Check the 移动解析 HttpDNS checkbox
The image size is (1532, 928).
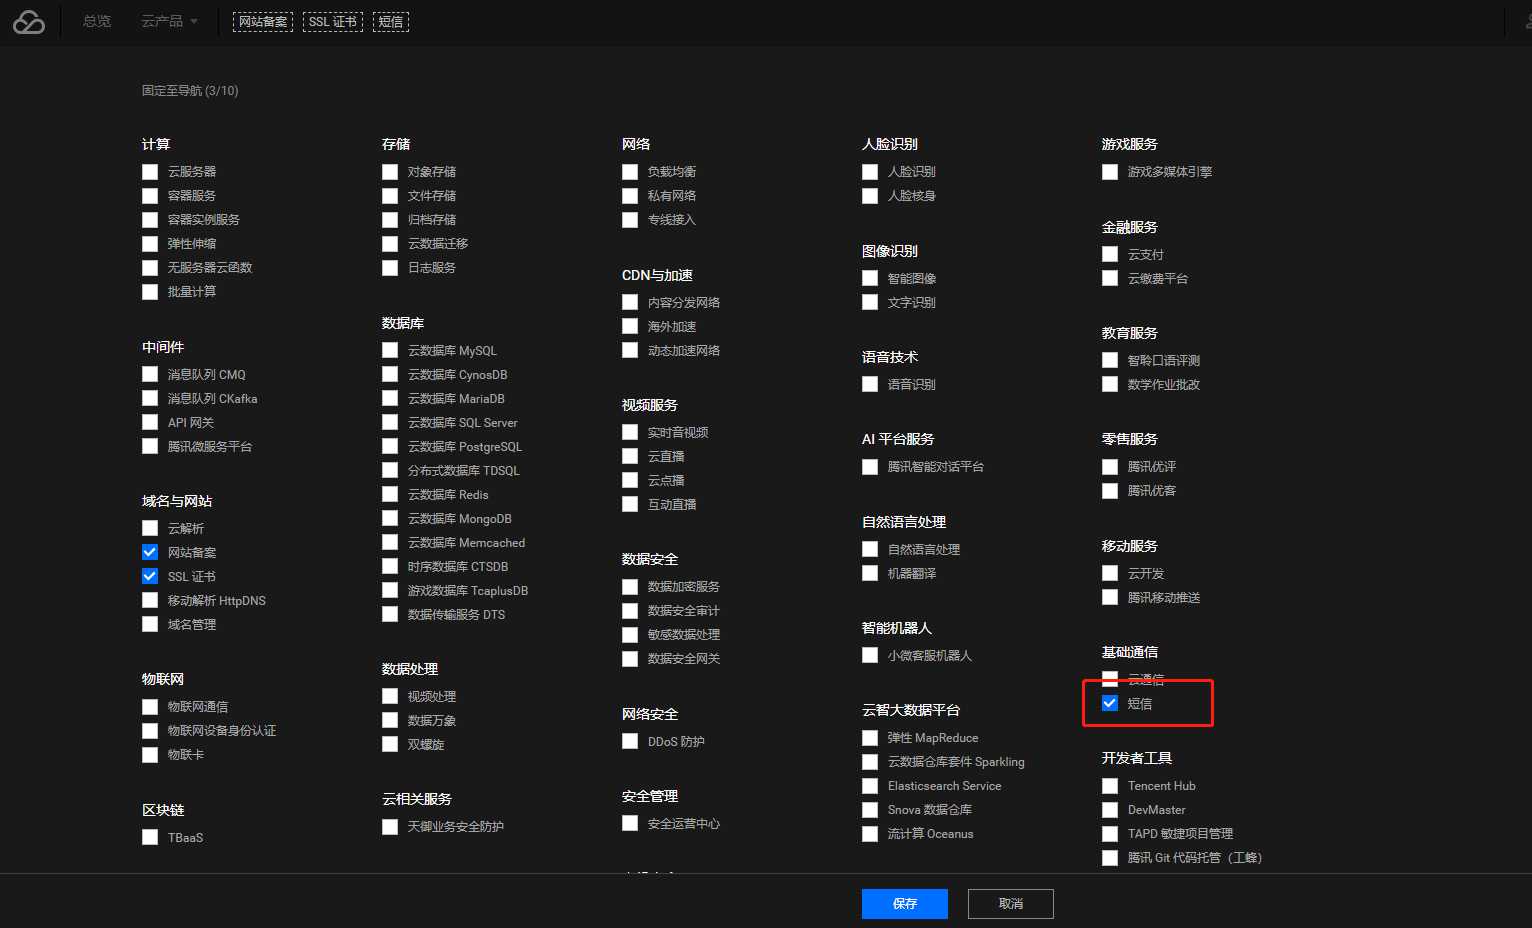(150, 600)
